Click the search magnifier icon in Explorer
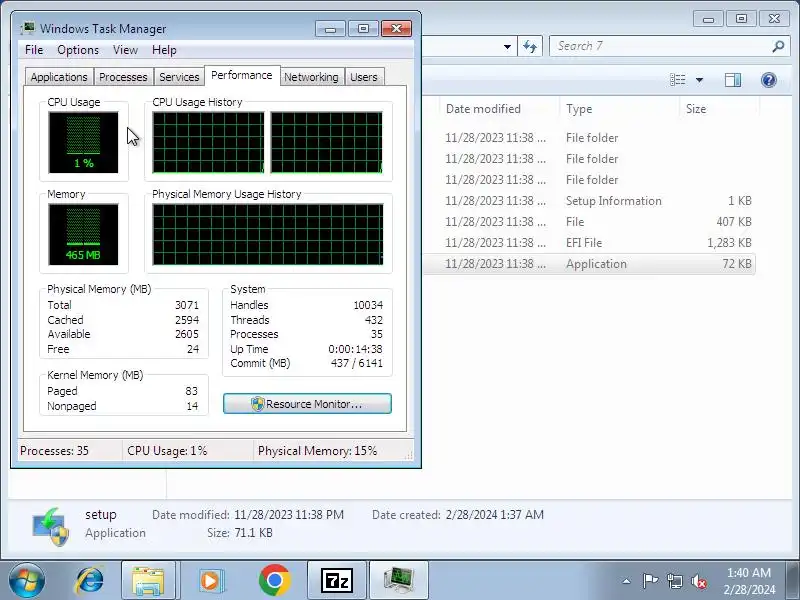Viewport: 800px width, 600px height. click(778, 46)
